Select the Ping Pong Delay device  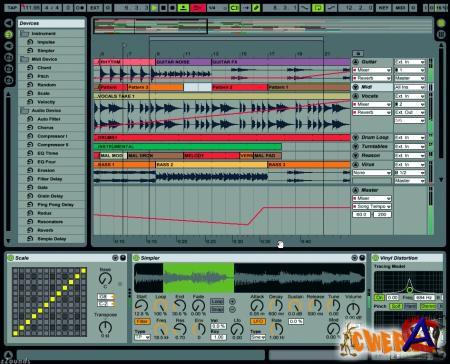(55, 205)
